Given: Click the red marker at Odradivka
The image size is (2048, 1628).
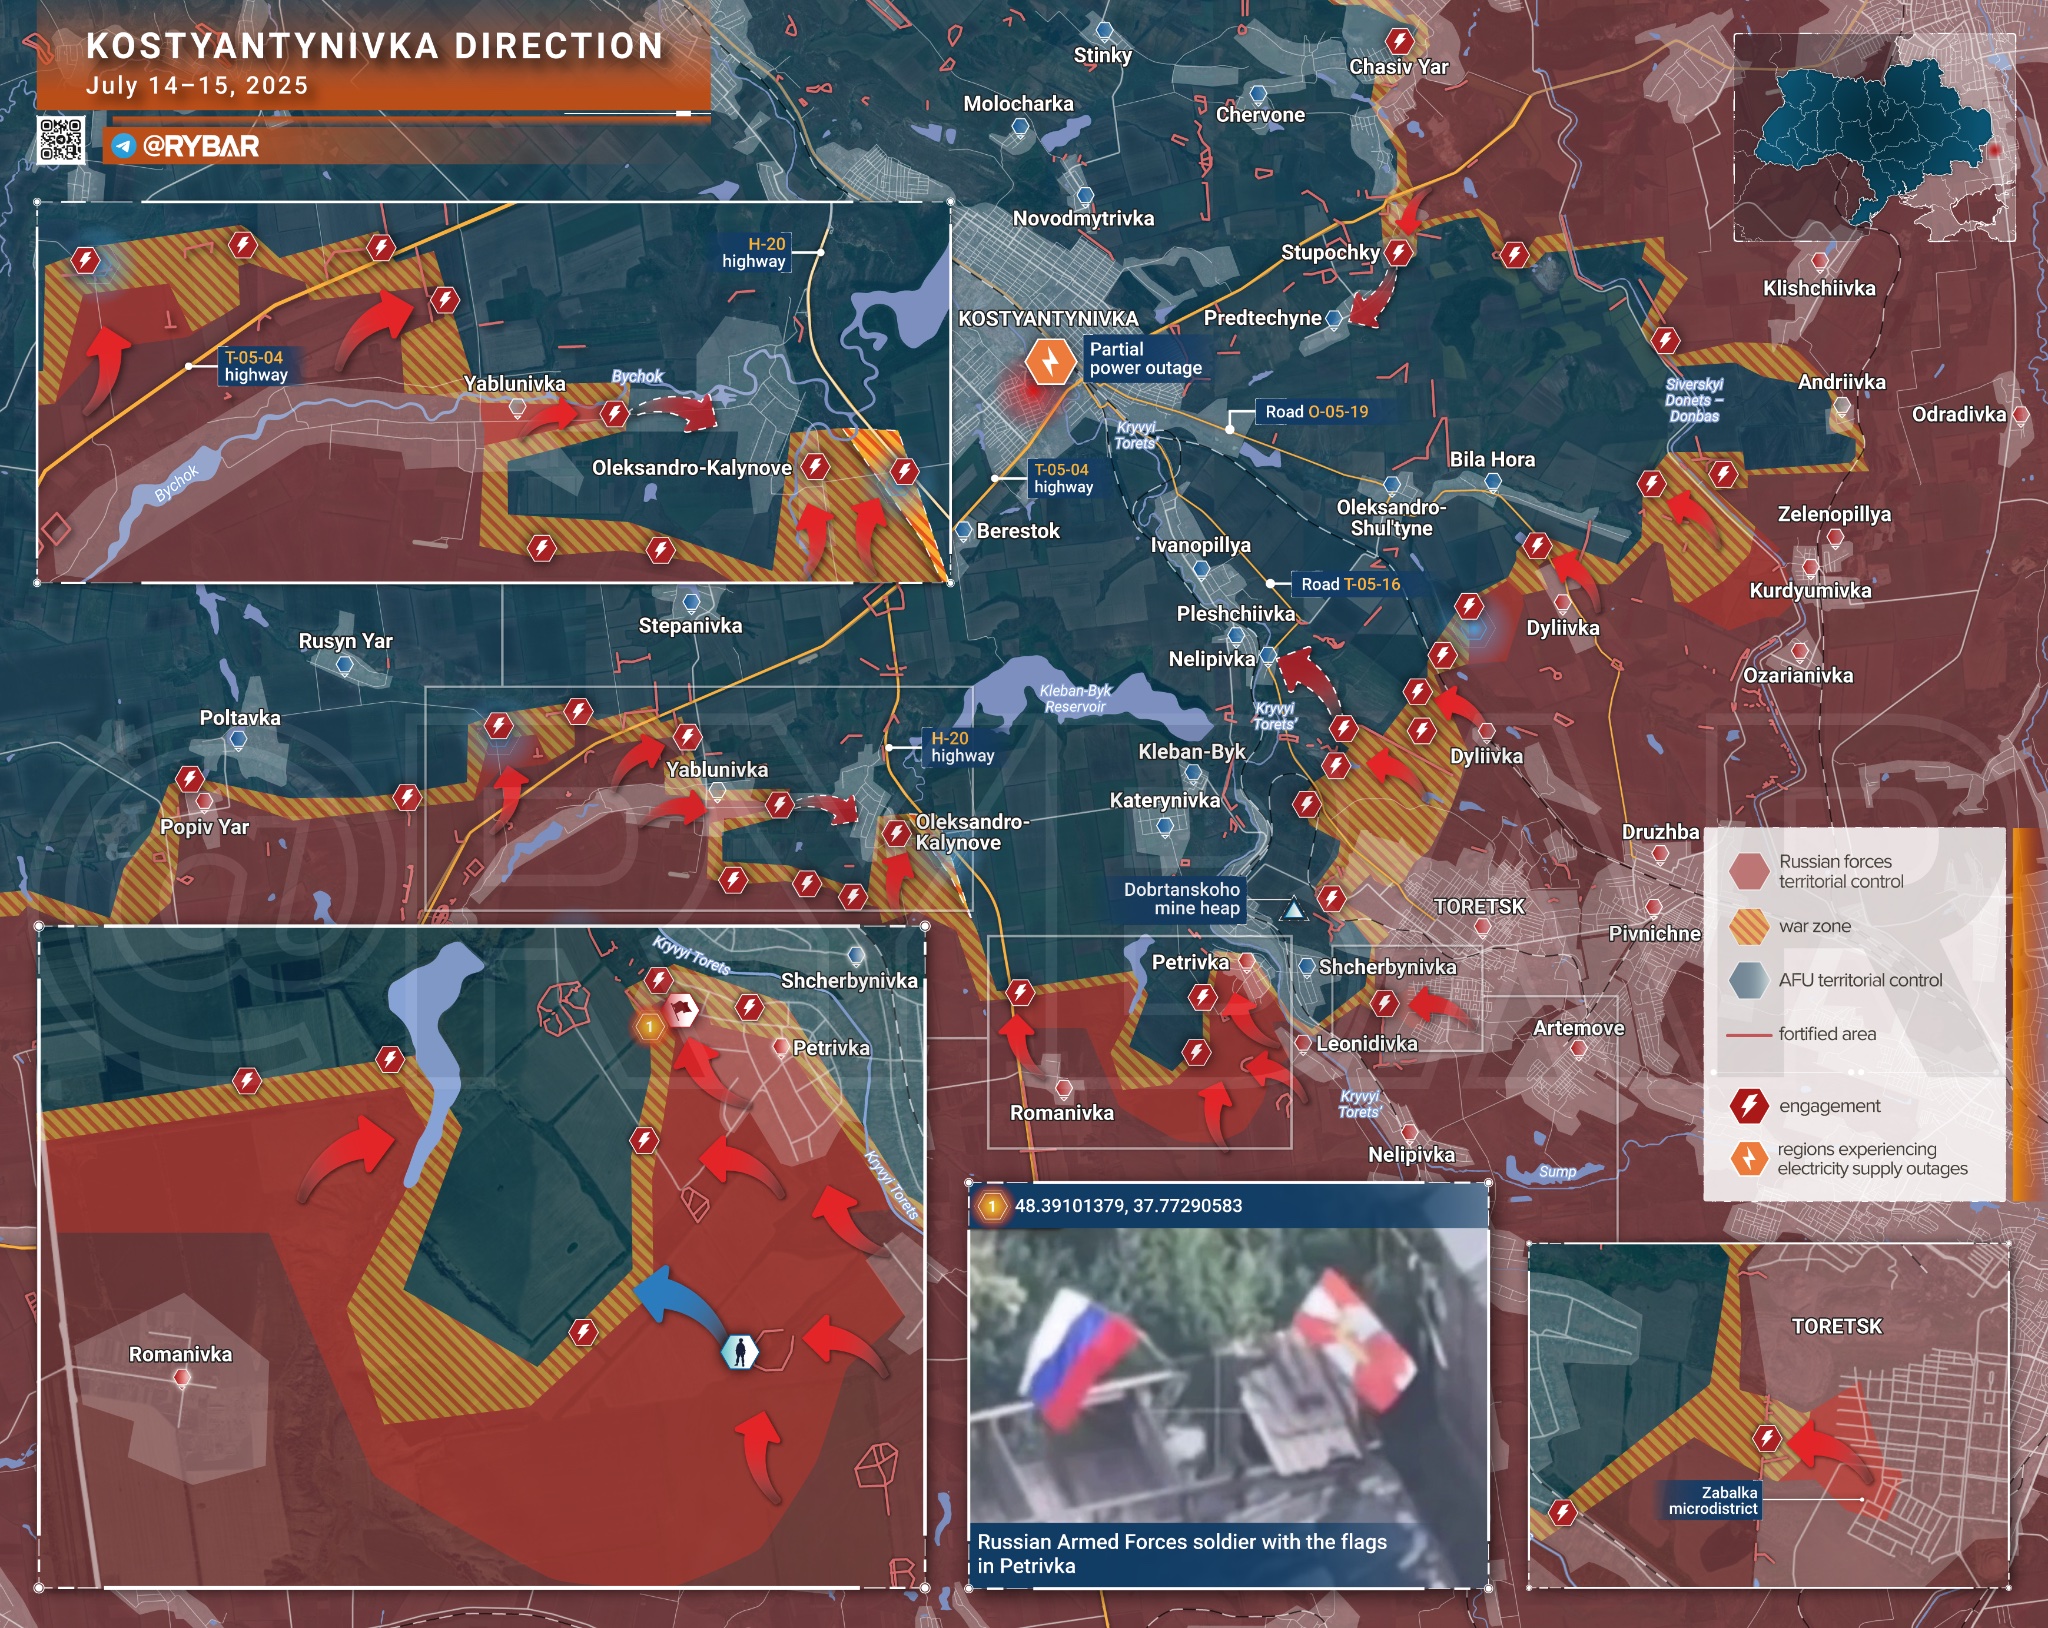Looking at the screenshot, I should coord(2020,415).
